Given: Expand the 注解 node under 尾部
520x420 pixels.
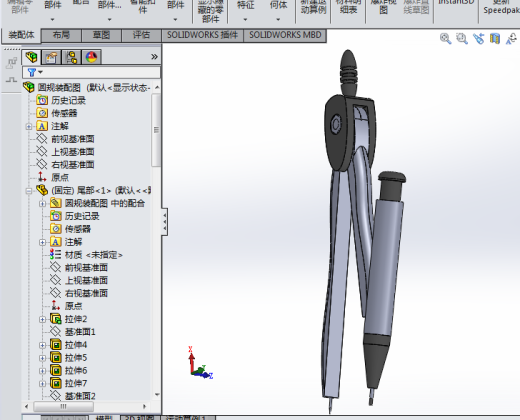Looking at the screenshot, I should pos(42,242).
